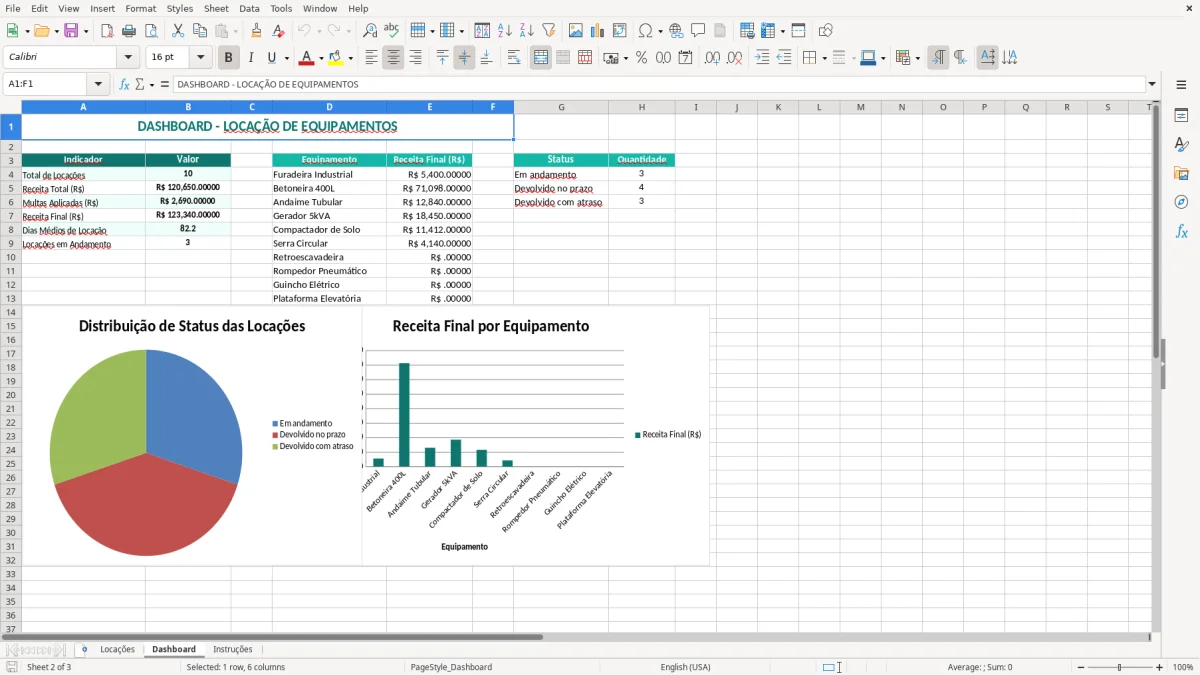Click the Font Color red swatch
The height and width of the screenshot is (675, 1200).
(306, 58)
